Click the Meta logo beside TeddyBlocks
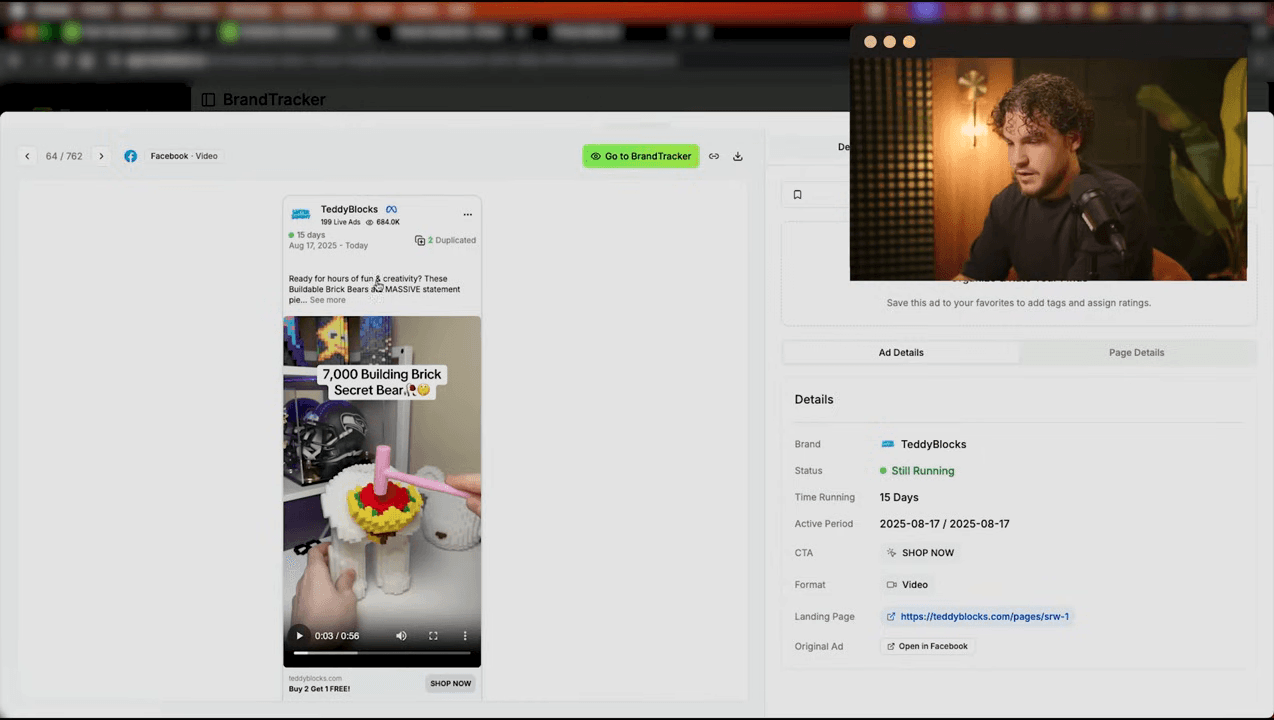The width and height of the screenshot is (1274, 720). [x=392, y=209]
